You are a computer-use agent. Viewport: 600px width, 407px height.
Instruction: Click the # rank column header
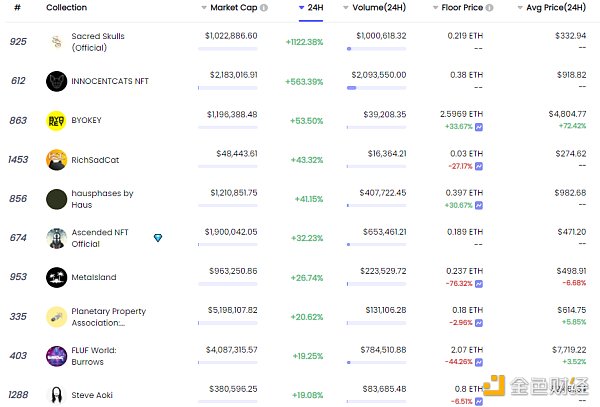point(17,7)
